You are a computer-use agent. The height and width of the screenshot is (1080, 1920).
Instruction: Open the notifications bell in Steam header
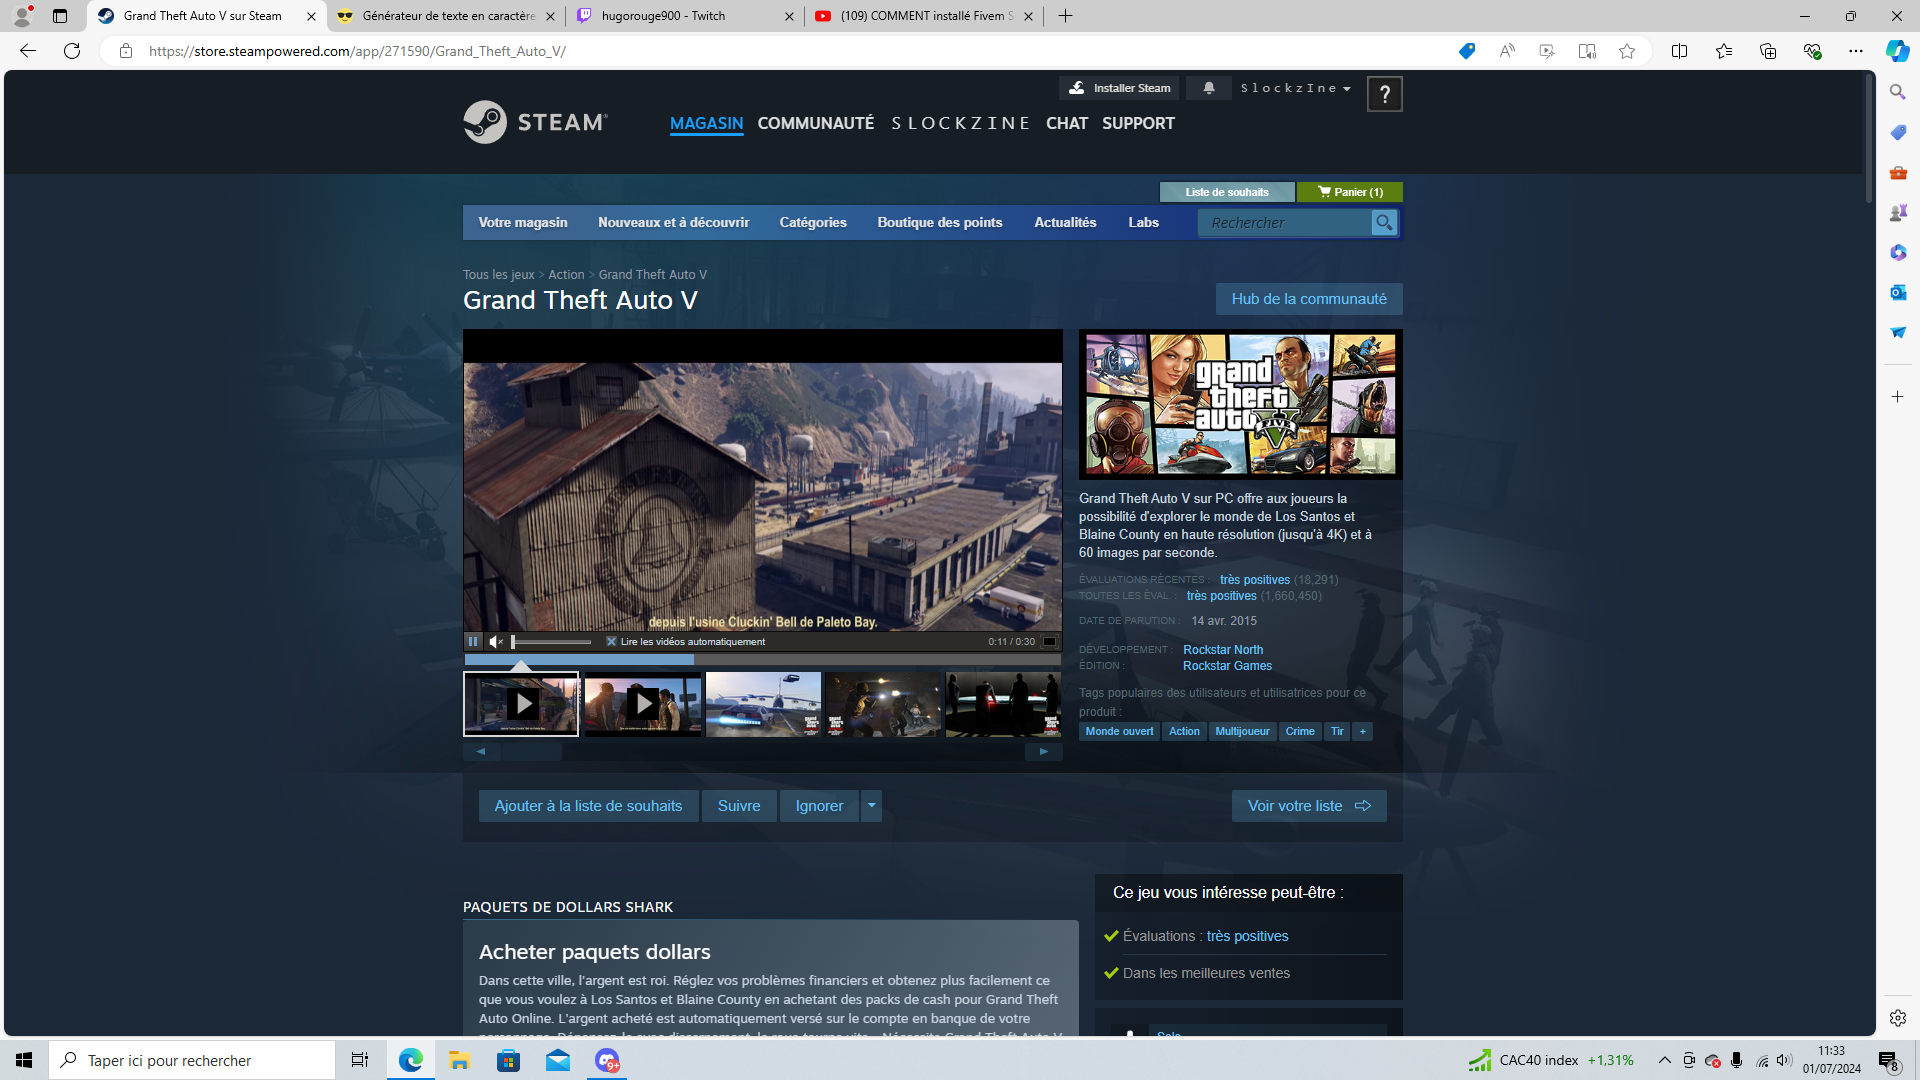1209,88
